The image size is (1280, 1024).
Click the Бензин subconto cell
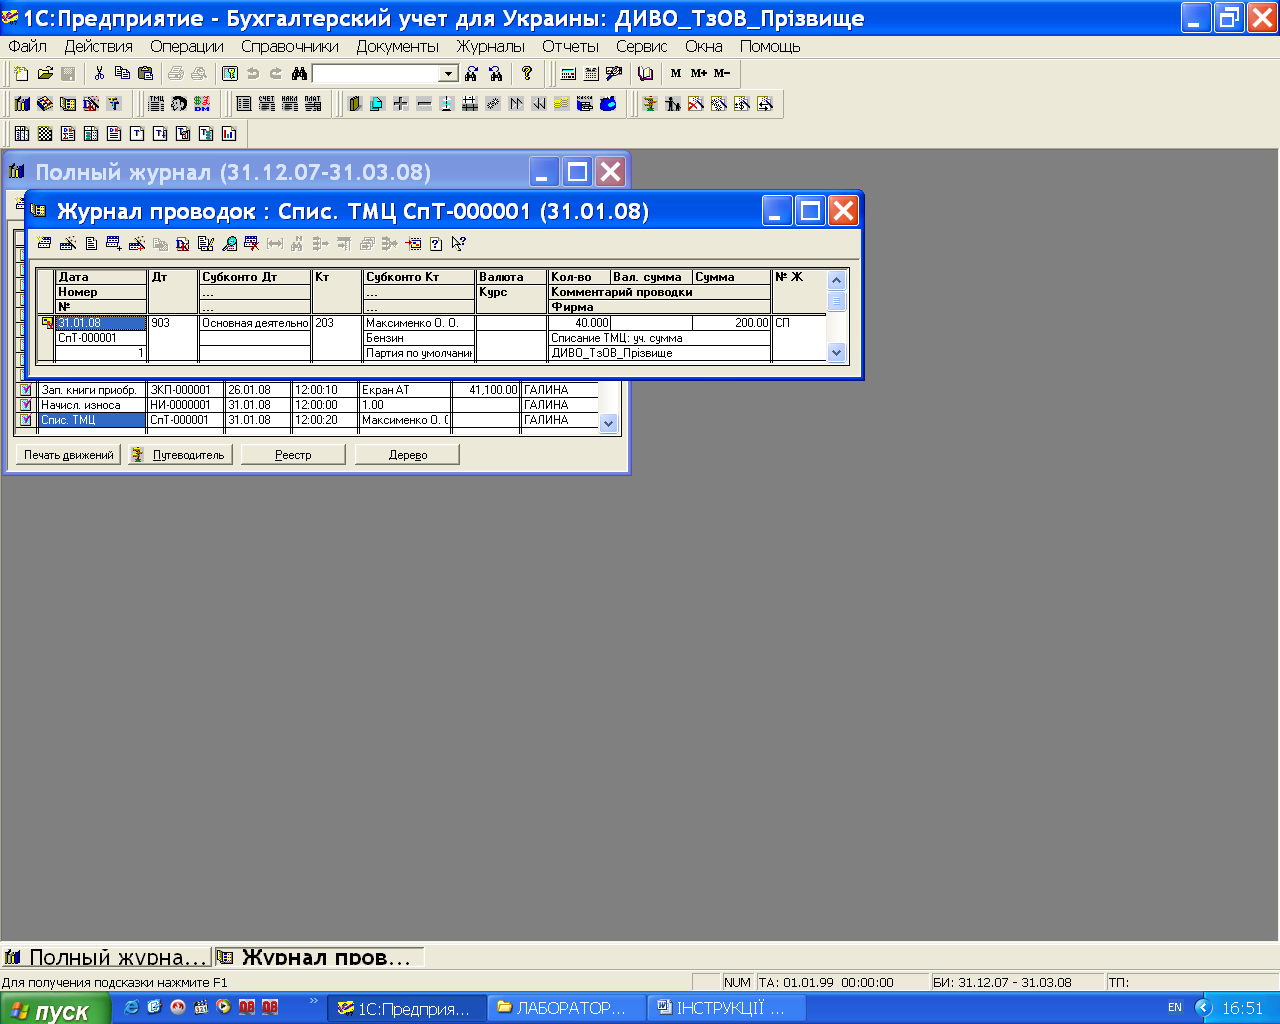click(418, 338)
